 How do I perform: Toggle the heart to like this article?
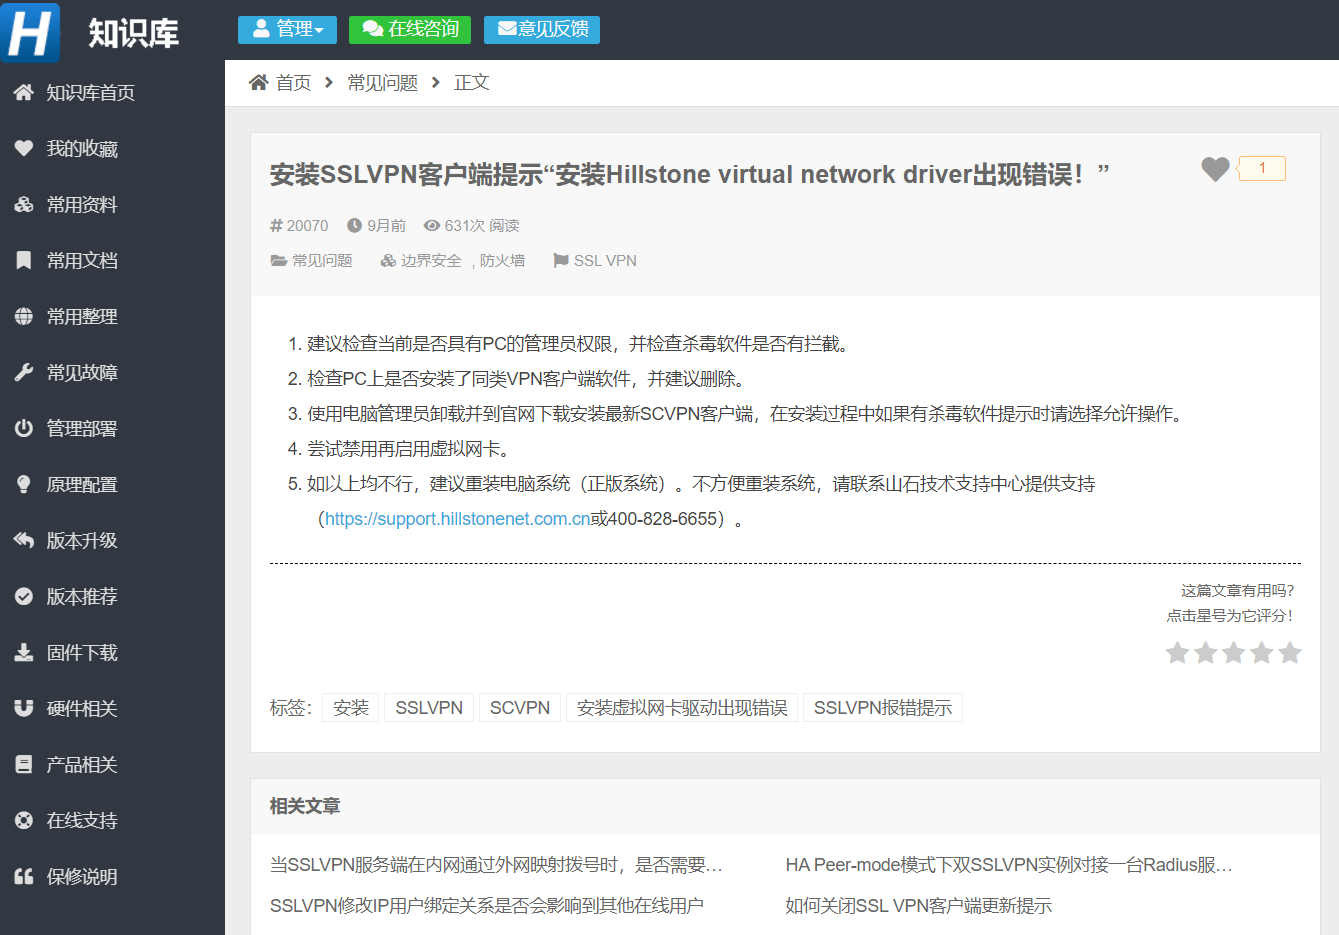tap(1214, 168)
